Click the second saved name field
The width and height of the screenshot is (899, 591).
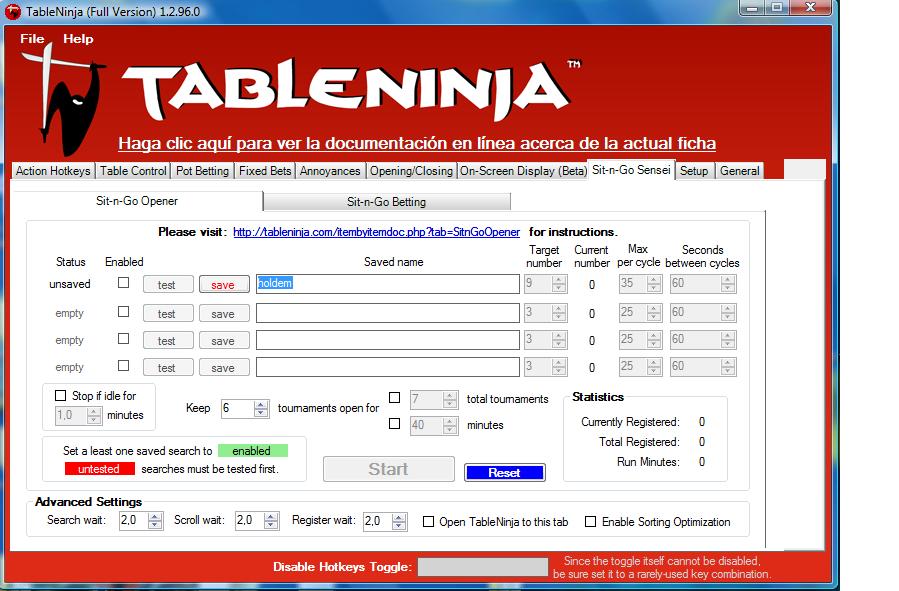388,313
